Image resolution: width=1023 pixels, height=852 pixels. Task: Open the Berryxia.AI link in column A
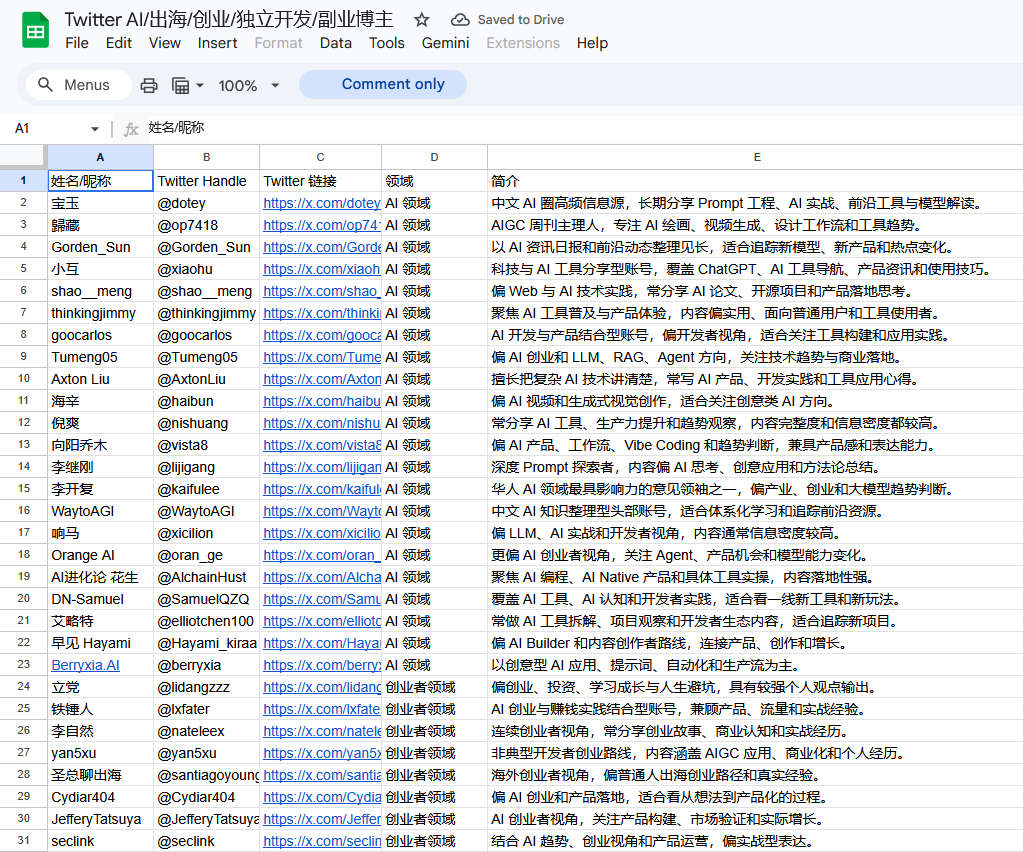click(x=85, y=665)
